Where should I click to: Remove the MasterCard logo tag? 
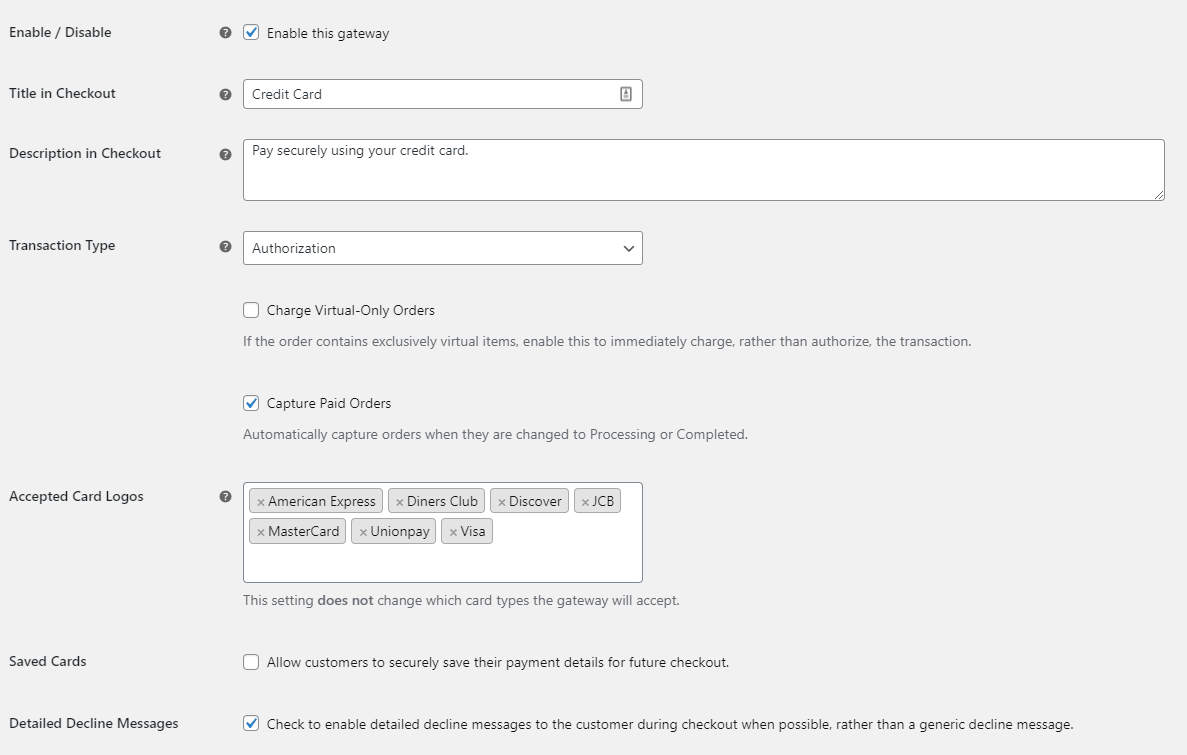(x=261, y=532)
